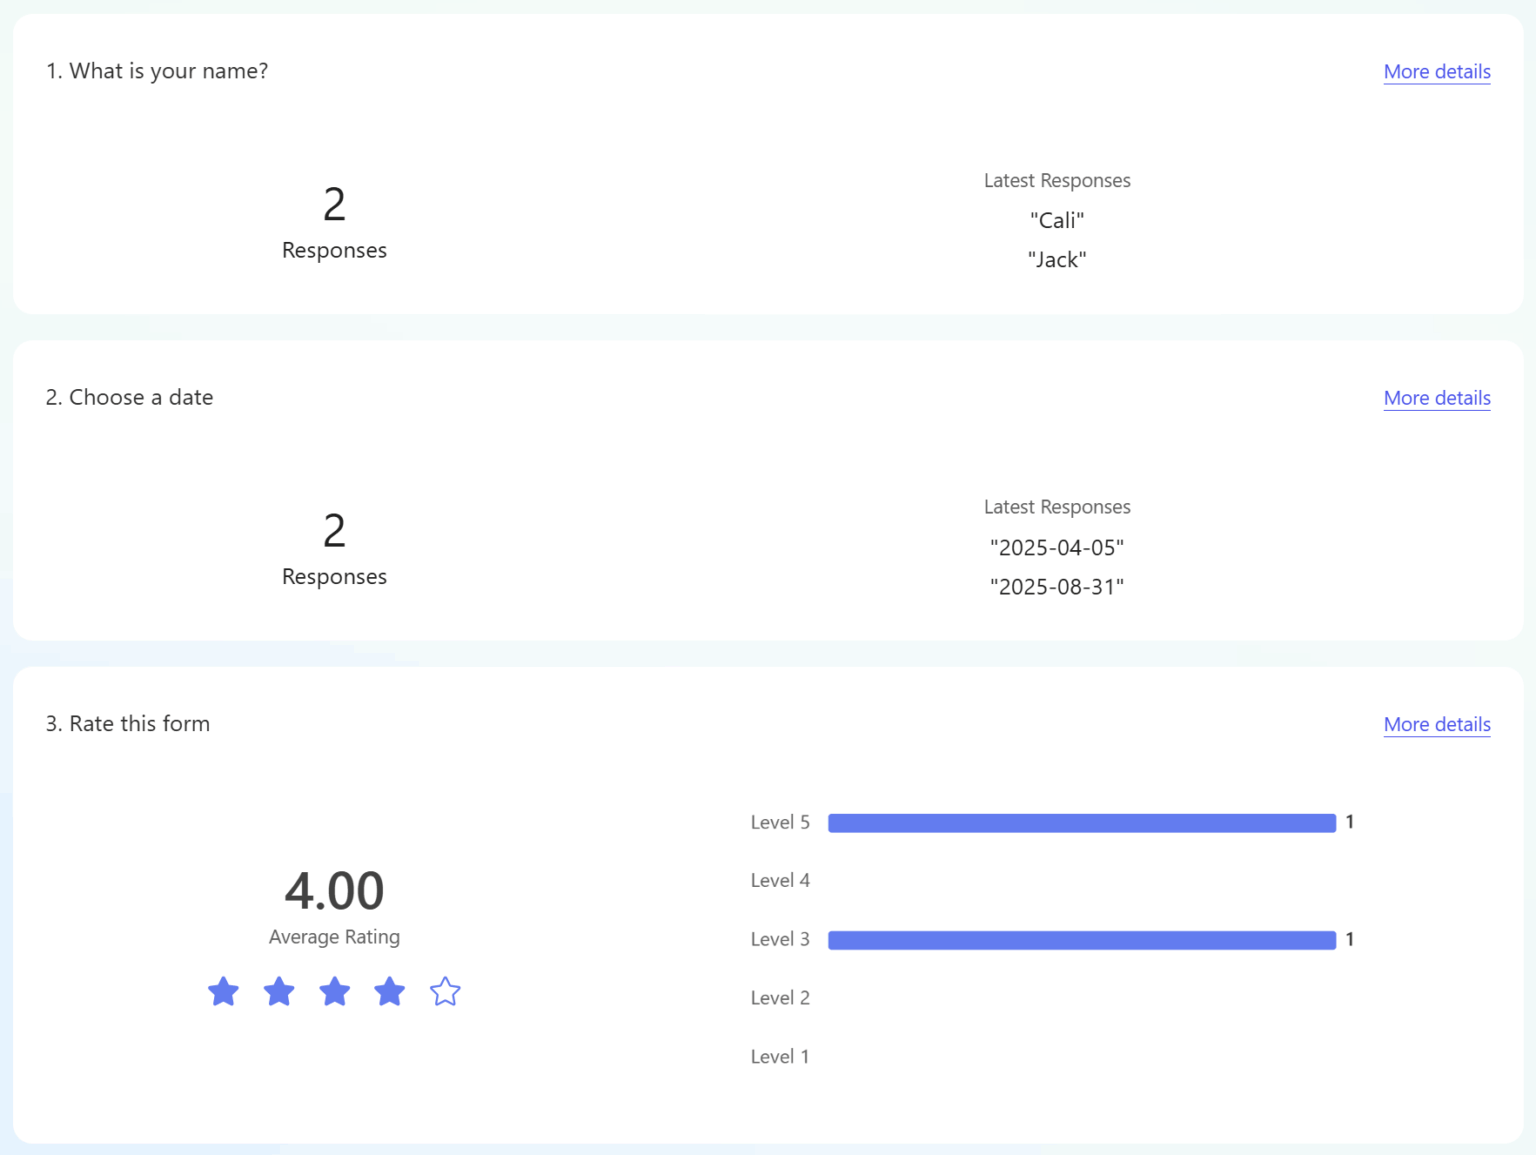Click the second filled star icon
Screen dimensions: 1536x1155
279,992
